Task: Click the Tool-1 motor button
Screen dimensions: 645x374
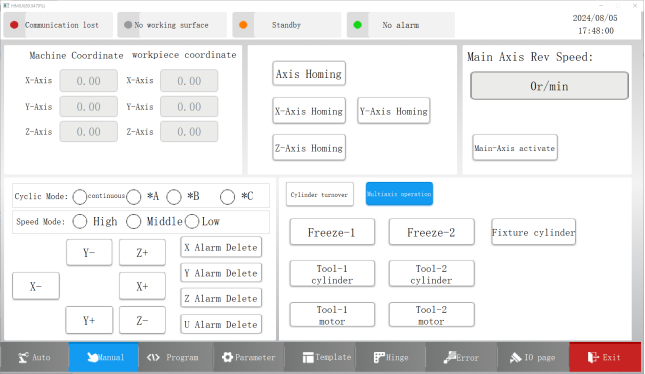Action: (332, 315)
